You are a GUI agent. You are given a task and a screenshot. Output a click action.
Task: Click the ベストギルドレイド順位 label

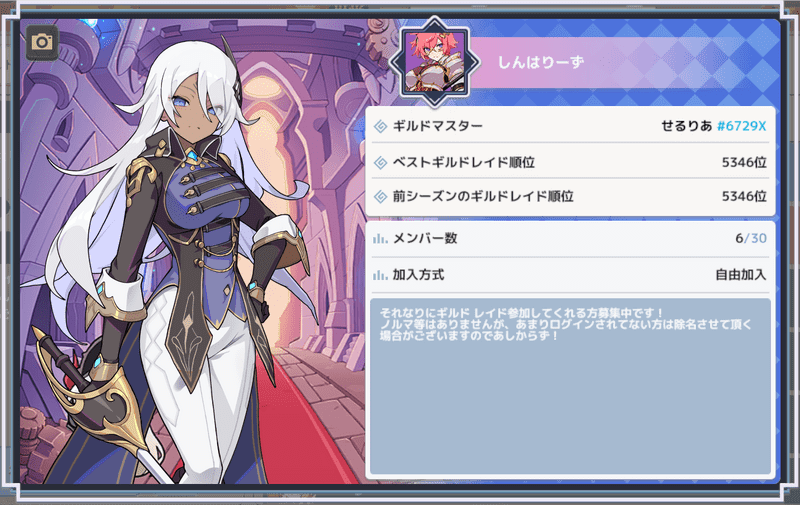point(463,163)
